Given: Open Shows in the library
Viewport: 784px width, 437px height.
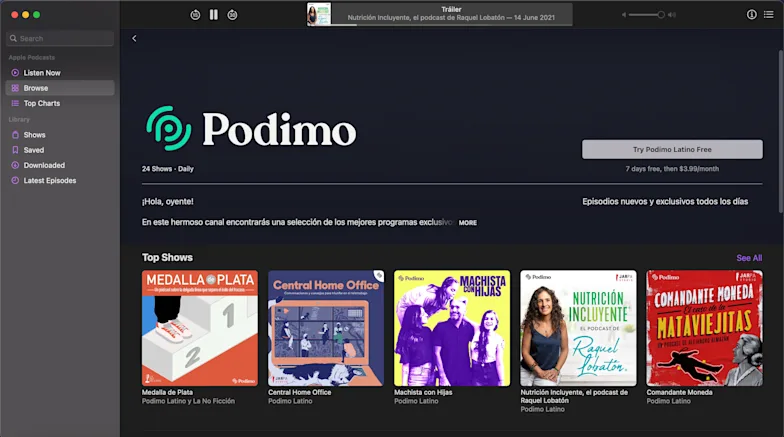Looking at the screenshot, I should pos(60,135).
